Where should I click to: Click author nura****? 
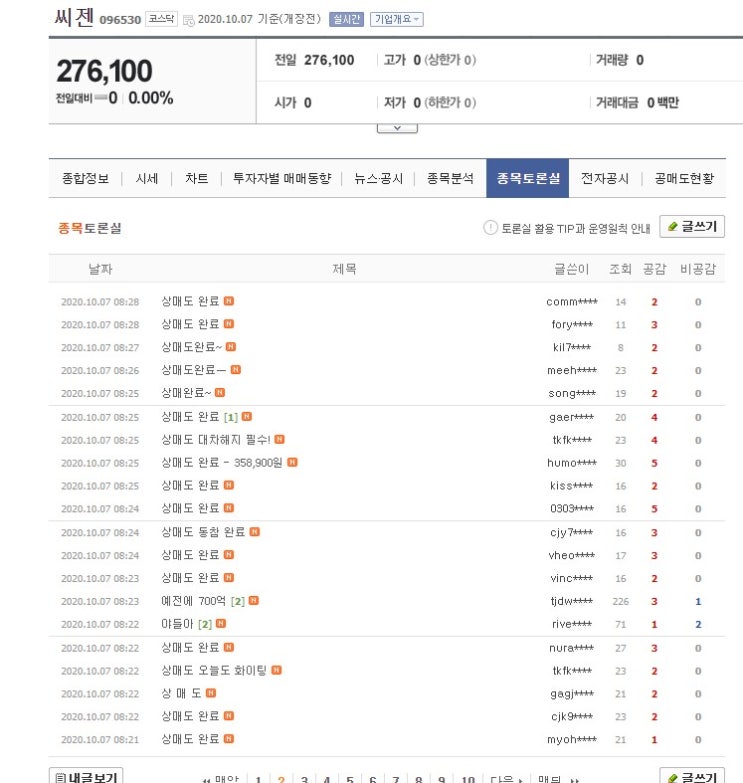point(572,648)
